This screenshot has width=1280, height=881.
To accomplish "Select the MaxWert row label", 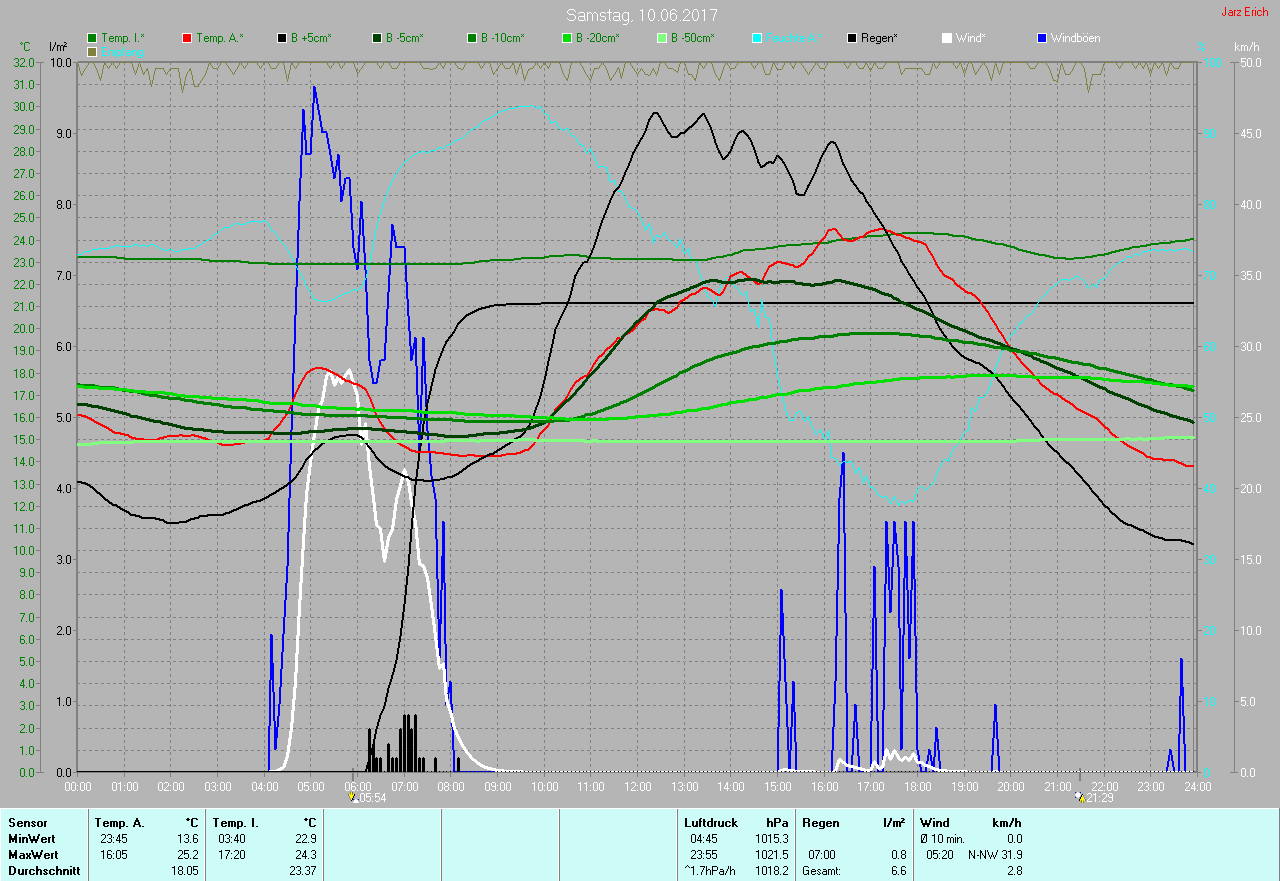I will click(x=33, y=855).
